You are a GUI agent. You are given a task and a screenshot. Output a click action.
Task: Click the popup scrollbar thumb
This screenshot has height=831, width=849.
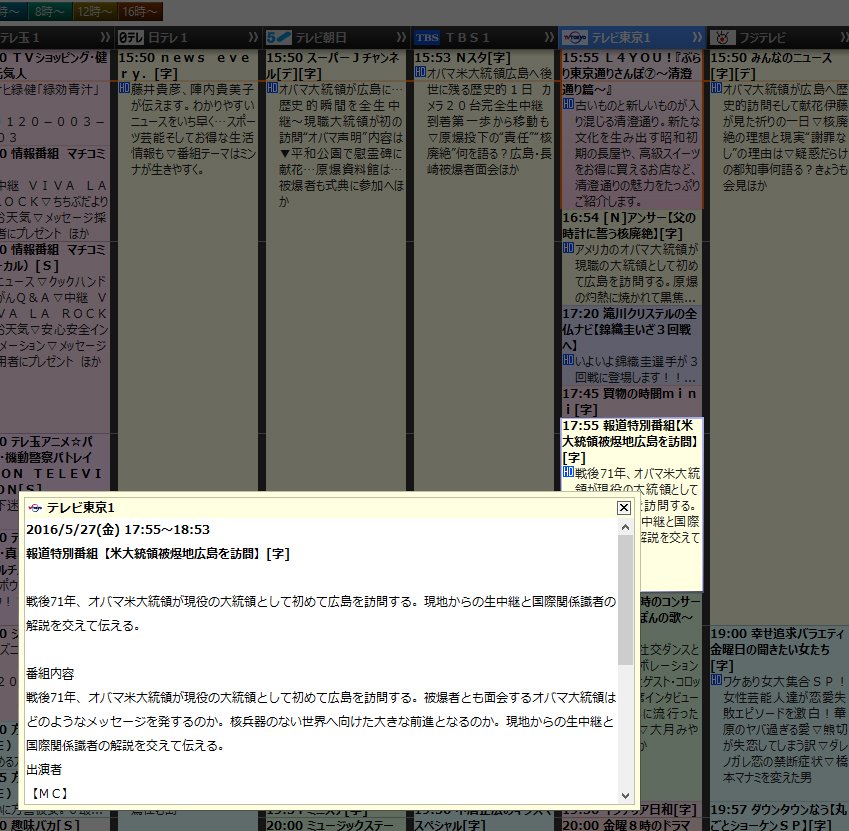(625, 599)
